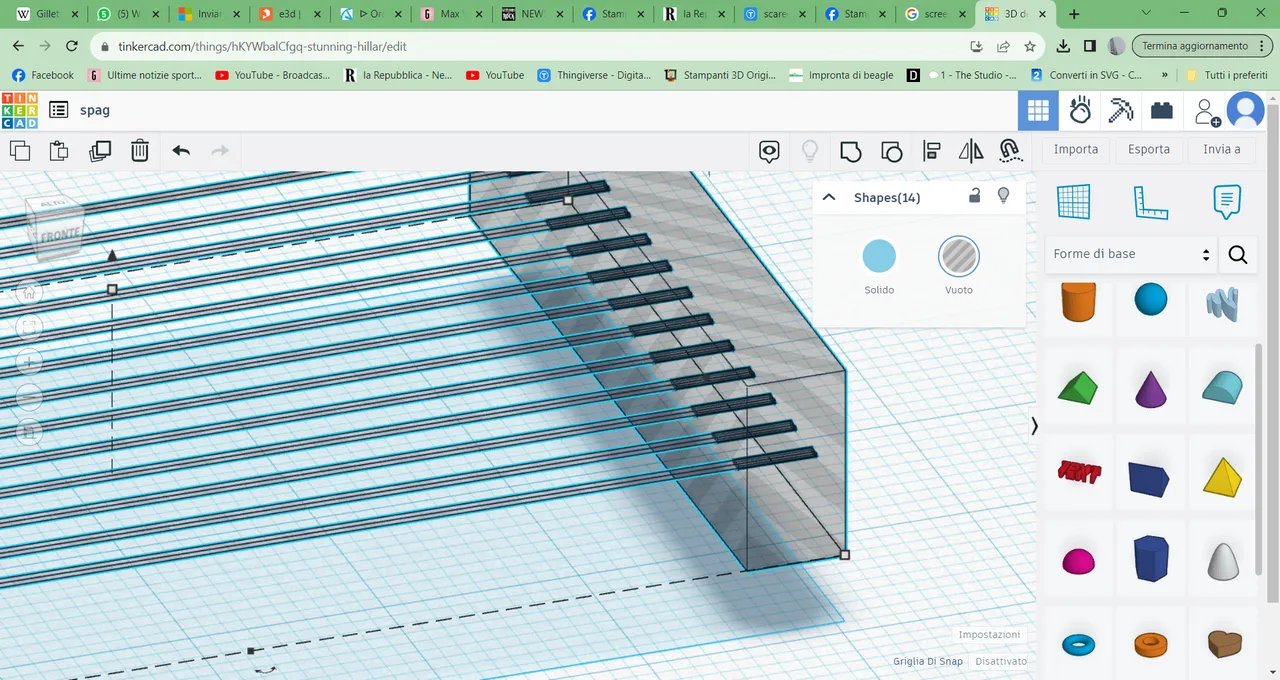Delete the selected shape with the trash icon

pyautogui.click(x=139, y=150)
